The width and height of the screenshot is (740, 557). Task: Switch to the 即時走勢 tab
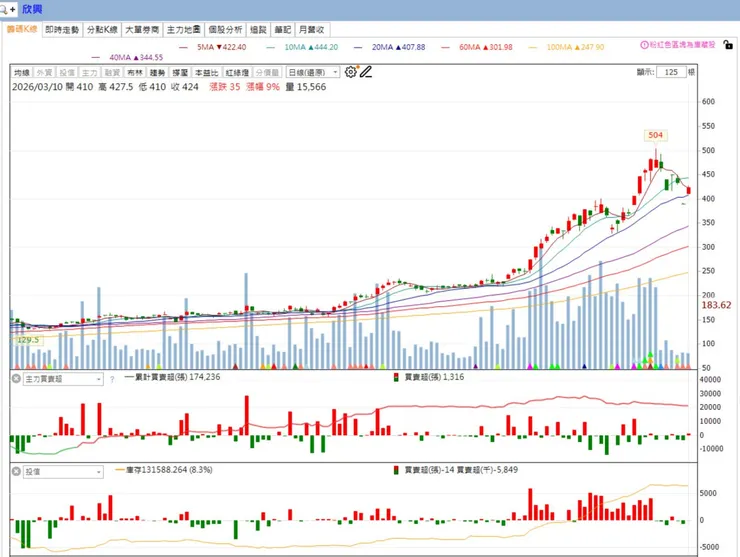(62, 30)
